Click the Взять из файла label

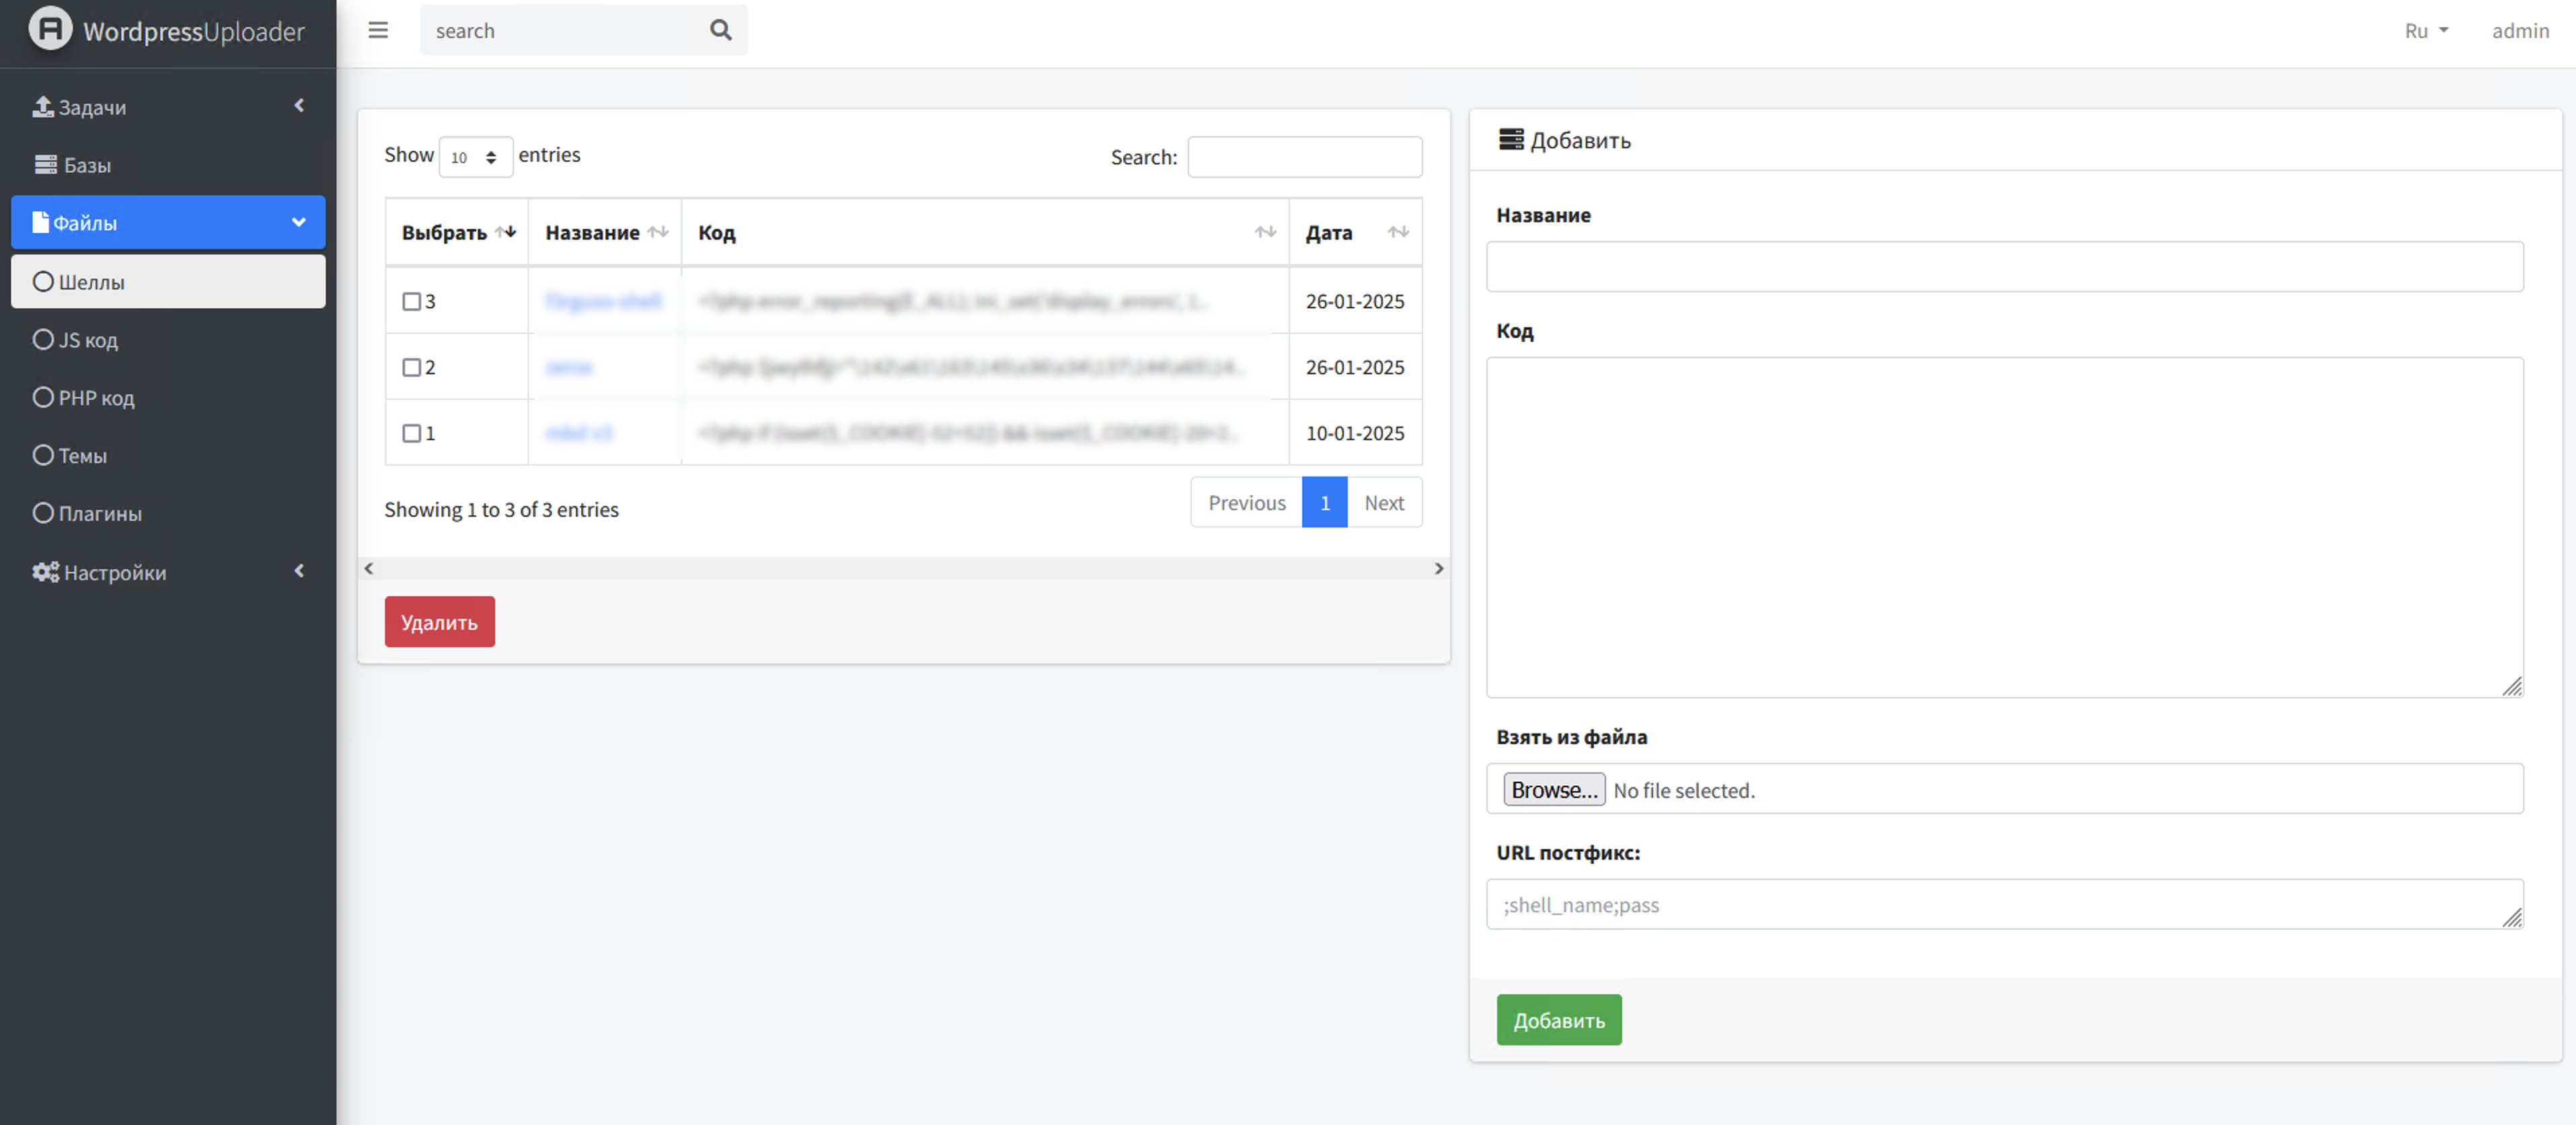click(1571, 737)
